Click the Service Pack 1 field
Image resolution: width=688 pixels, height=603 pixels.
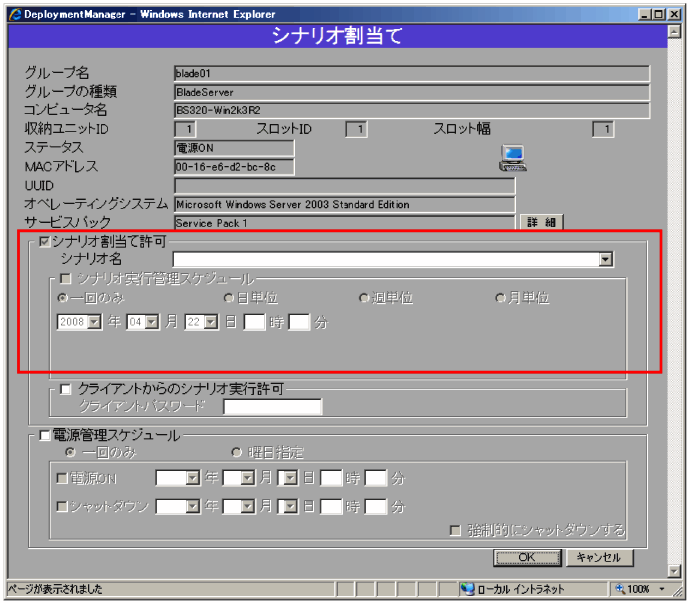pos(344,223)
